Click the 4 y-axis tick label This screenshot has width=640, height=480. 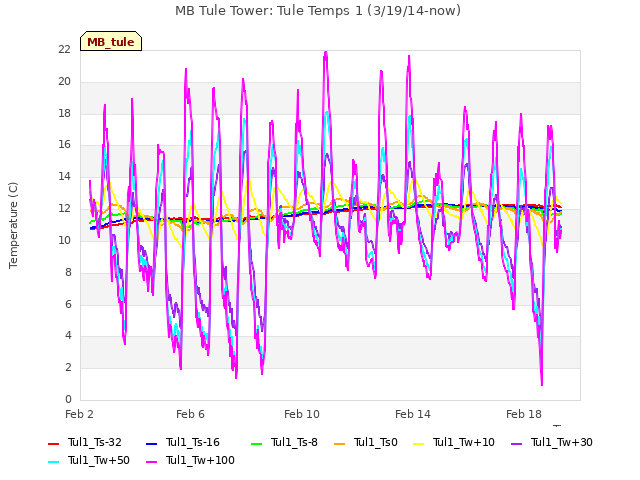click(68, 336)
